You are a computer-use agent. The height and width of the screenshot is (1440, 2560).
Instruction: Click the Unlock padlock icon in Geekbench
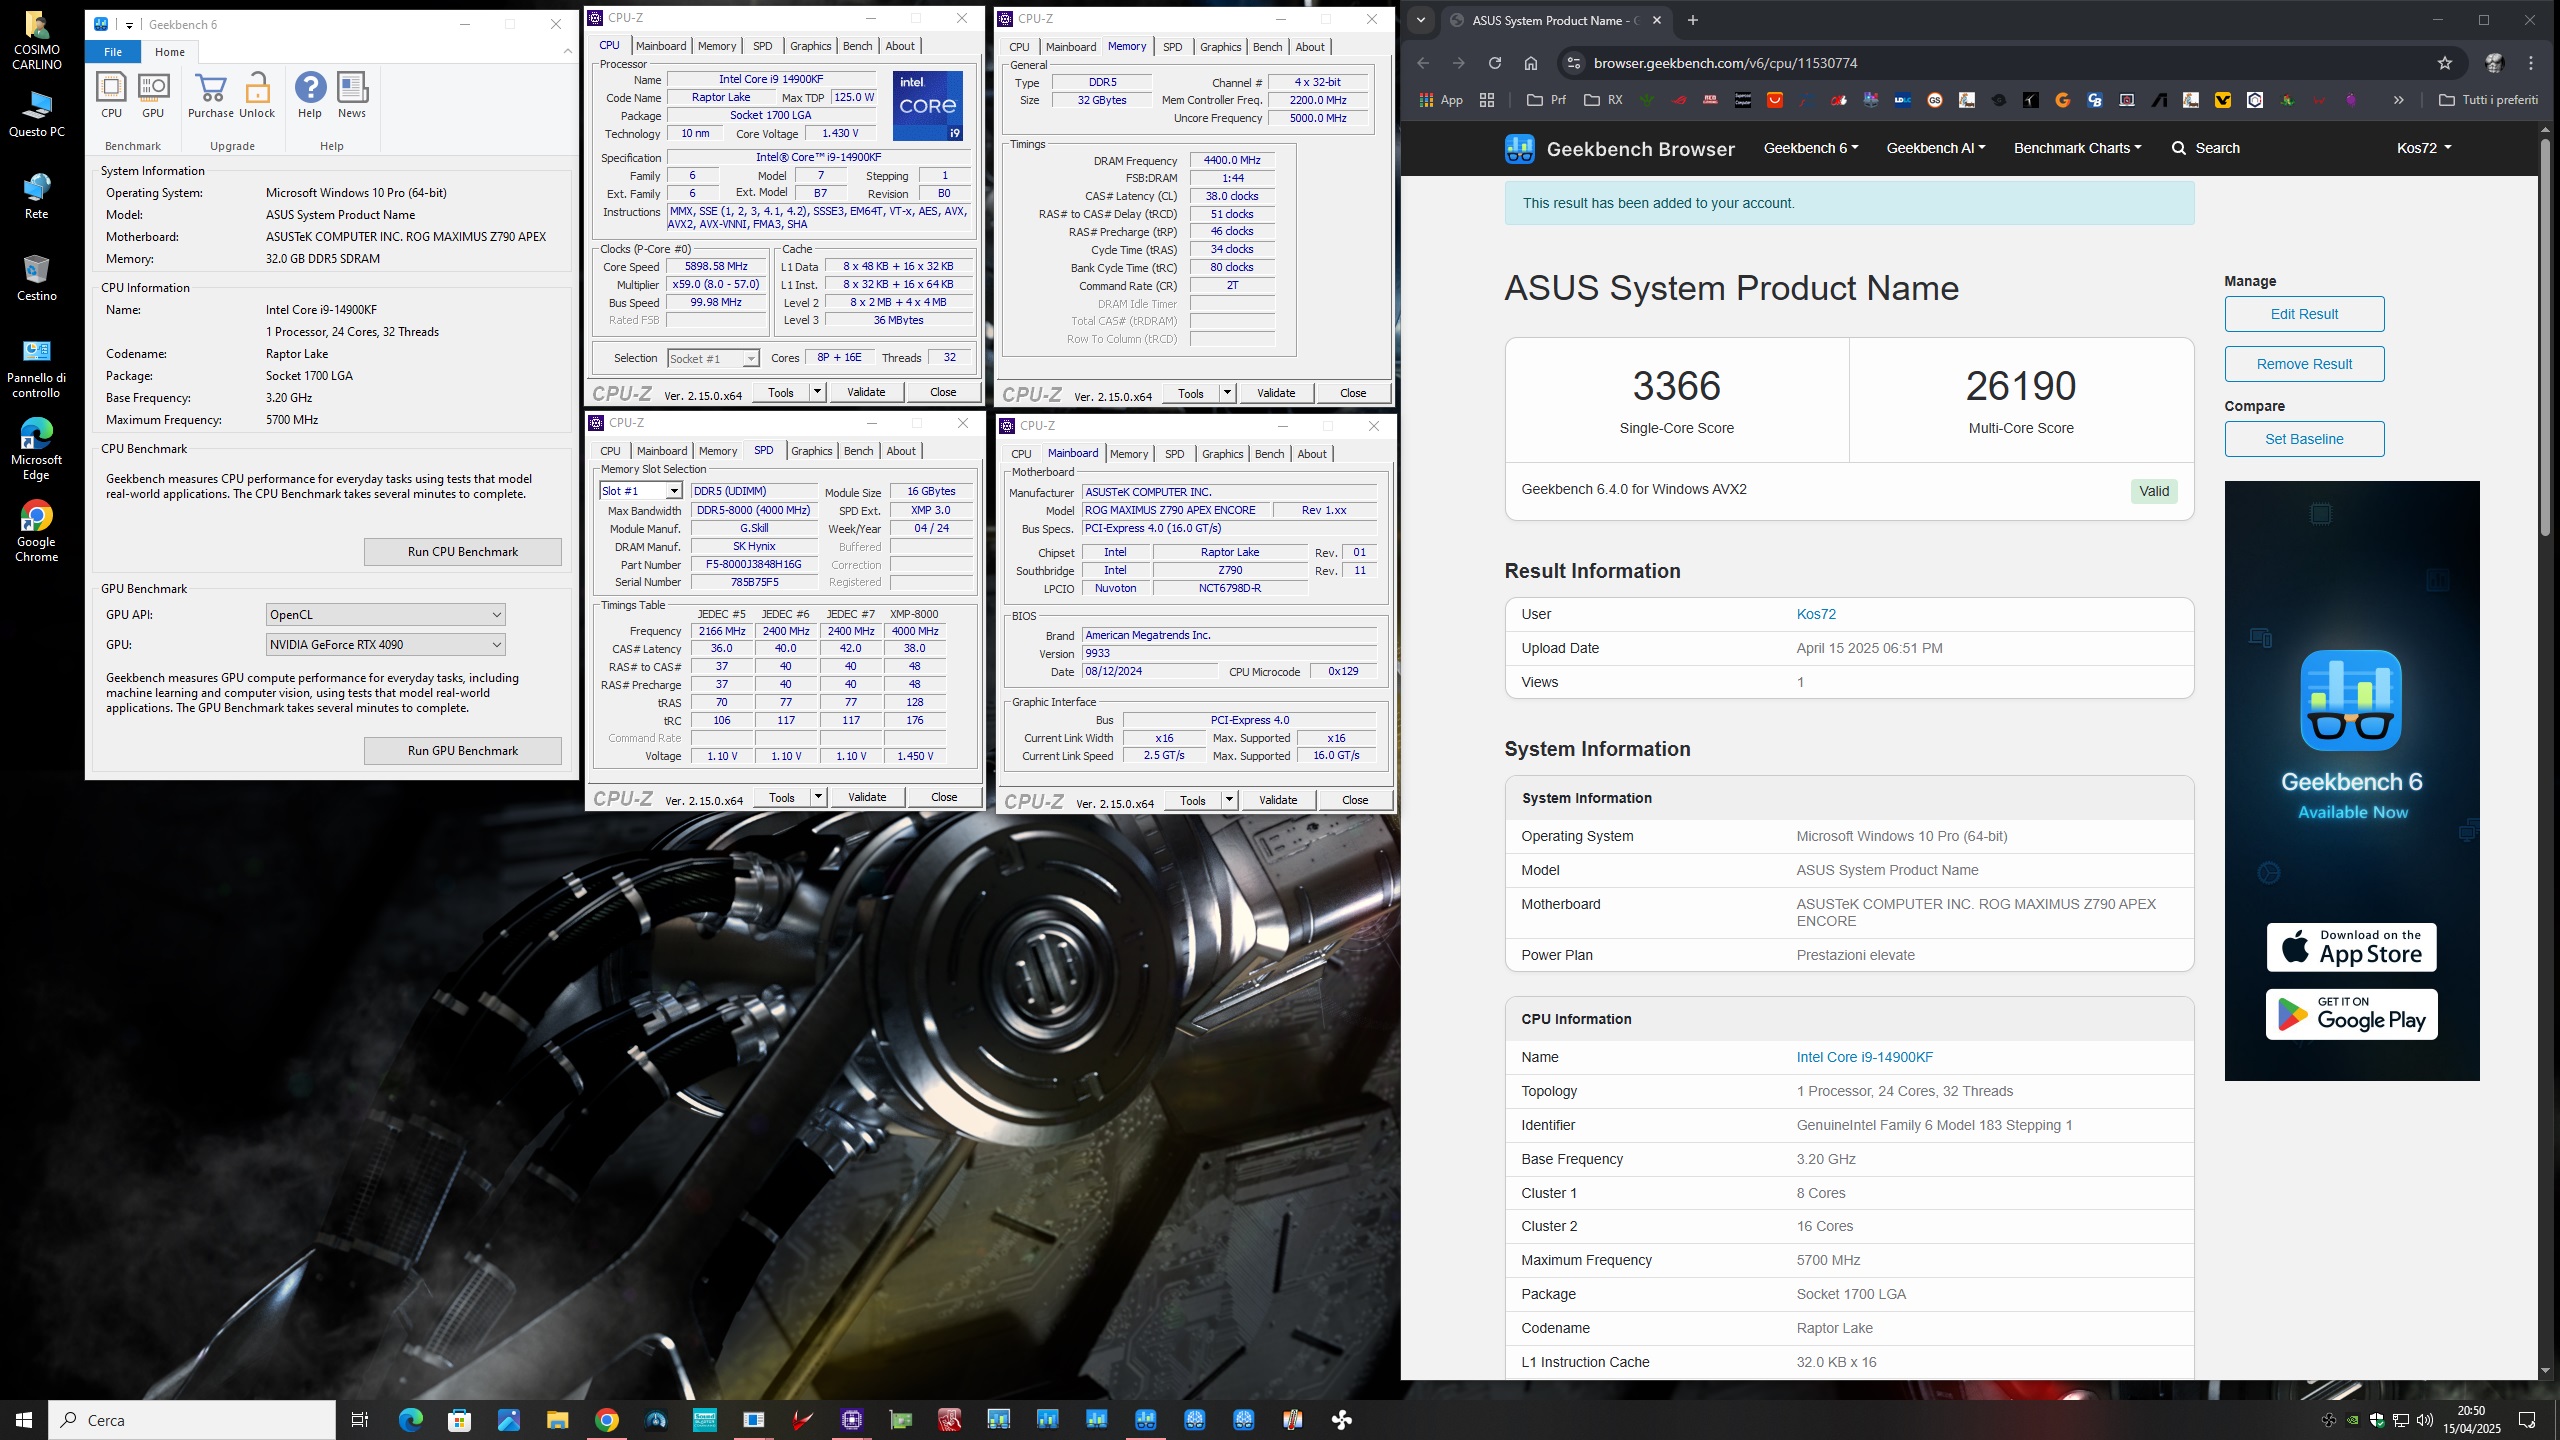click(x=257, y=88)
